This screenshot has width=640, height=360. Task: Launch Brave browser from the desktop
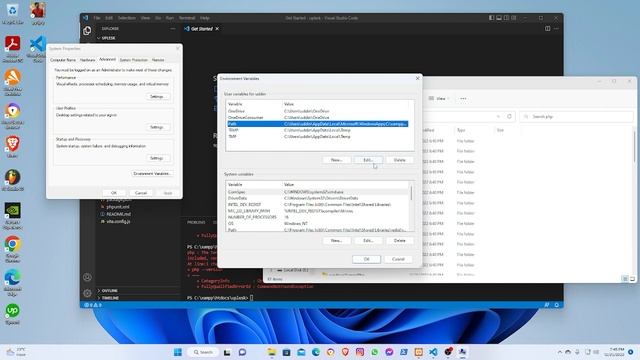coord(13,147)
